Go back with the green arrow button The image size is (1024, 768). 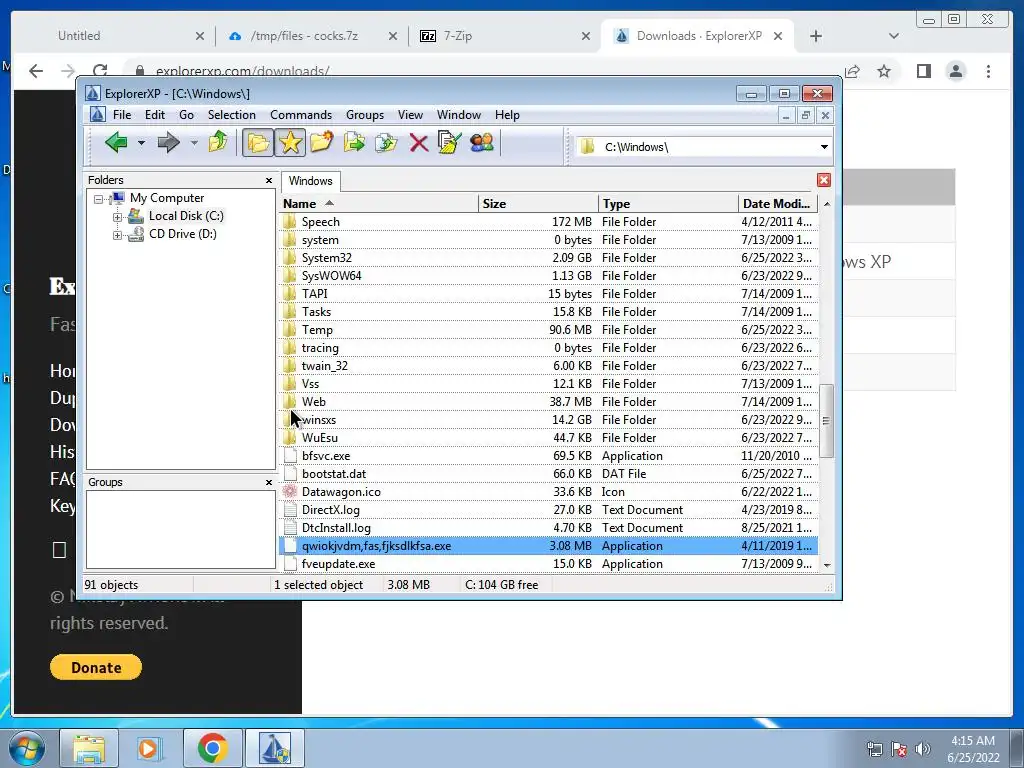(116, 142)
